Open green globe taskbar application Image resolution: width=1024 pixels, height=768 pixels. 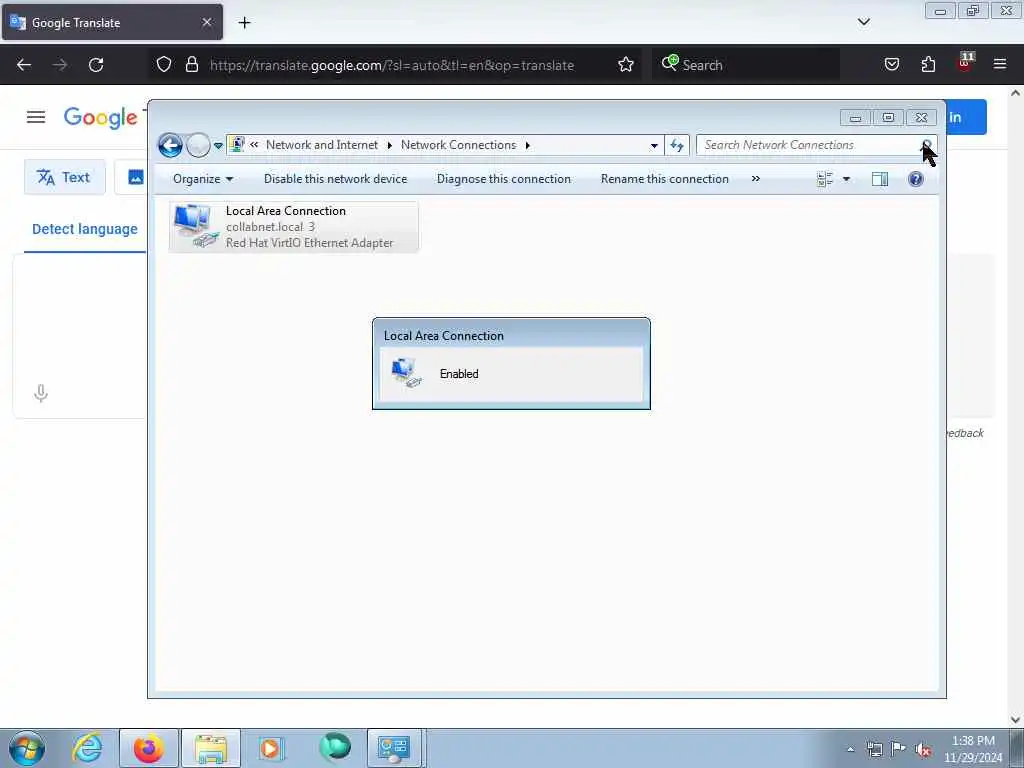pos(335,747)
